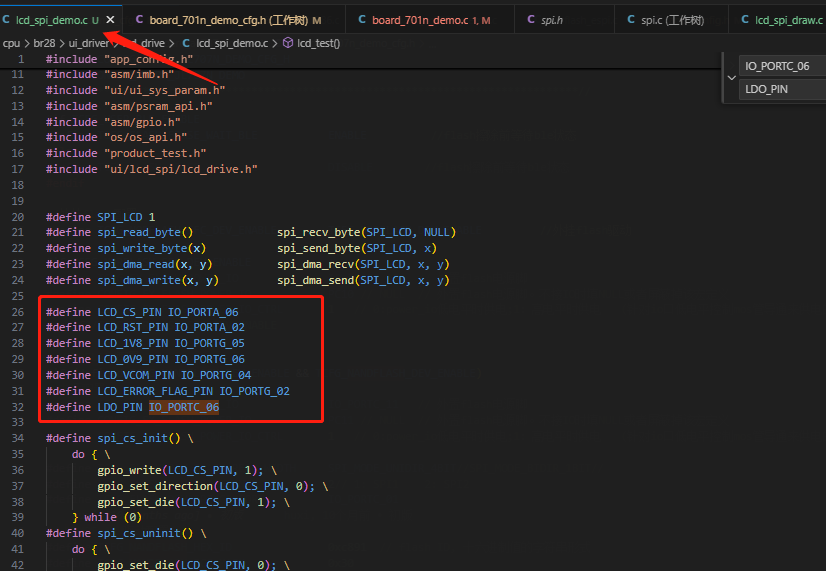Click C icon on spi.h tab

531,19
